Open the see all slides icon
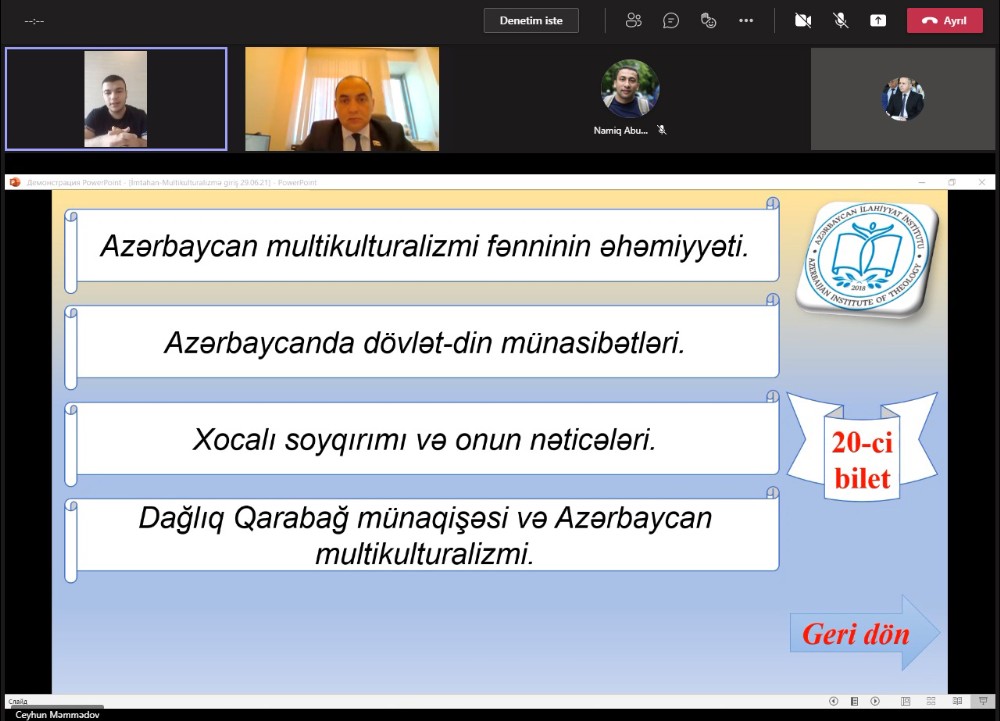 click(854, 701)
